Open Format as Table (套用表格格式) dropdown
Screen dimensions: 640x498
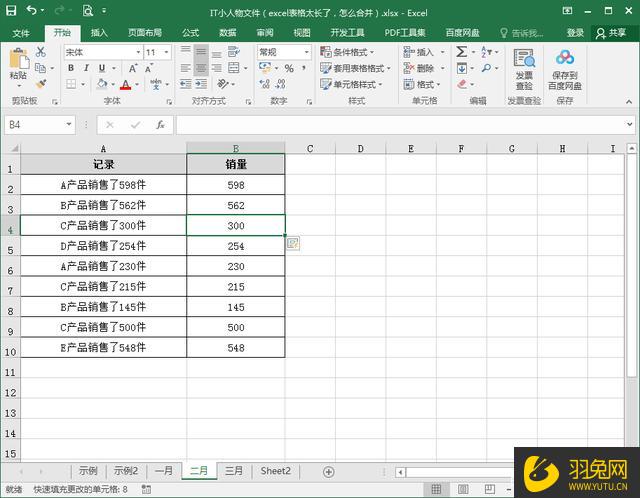[x=355, y=68]
